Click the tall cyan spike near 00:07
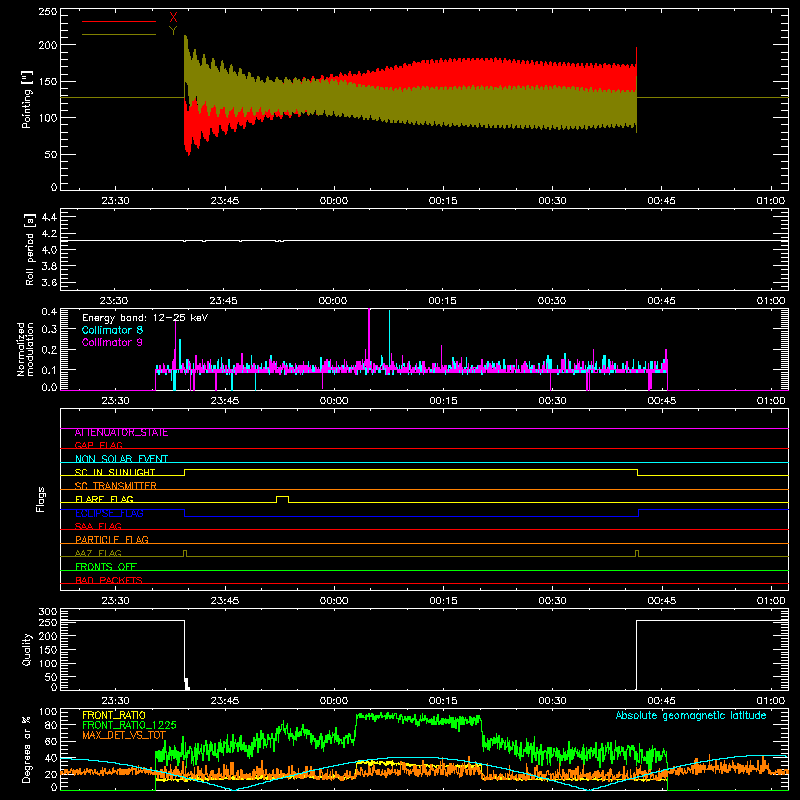Image resolution: width=800 pixels, height=800 pixels. [389, 339]
